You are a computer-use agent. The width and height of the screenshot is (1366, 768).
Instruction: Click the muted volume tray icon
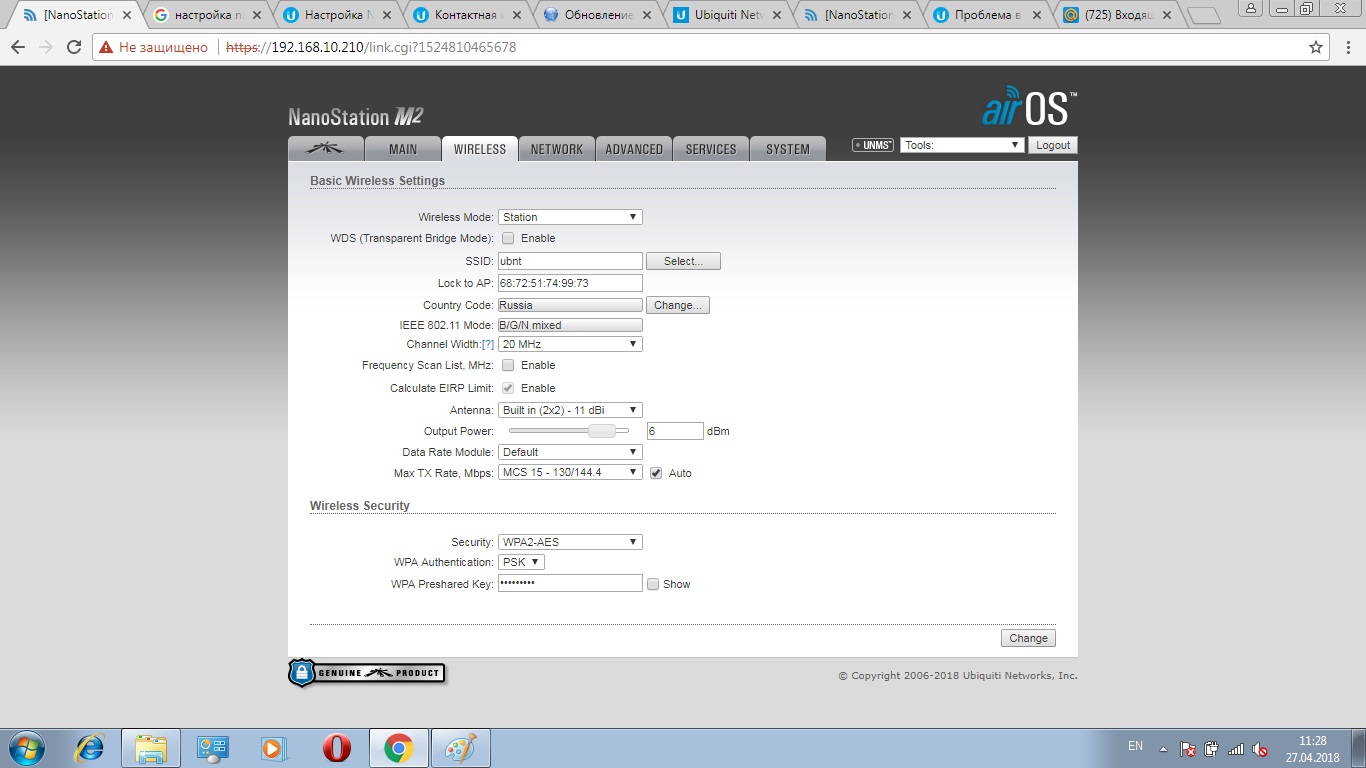point(1260,748)
